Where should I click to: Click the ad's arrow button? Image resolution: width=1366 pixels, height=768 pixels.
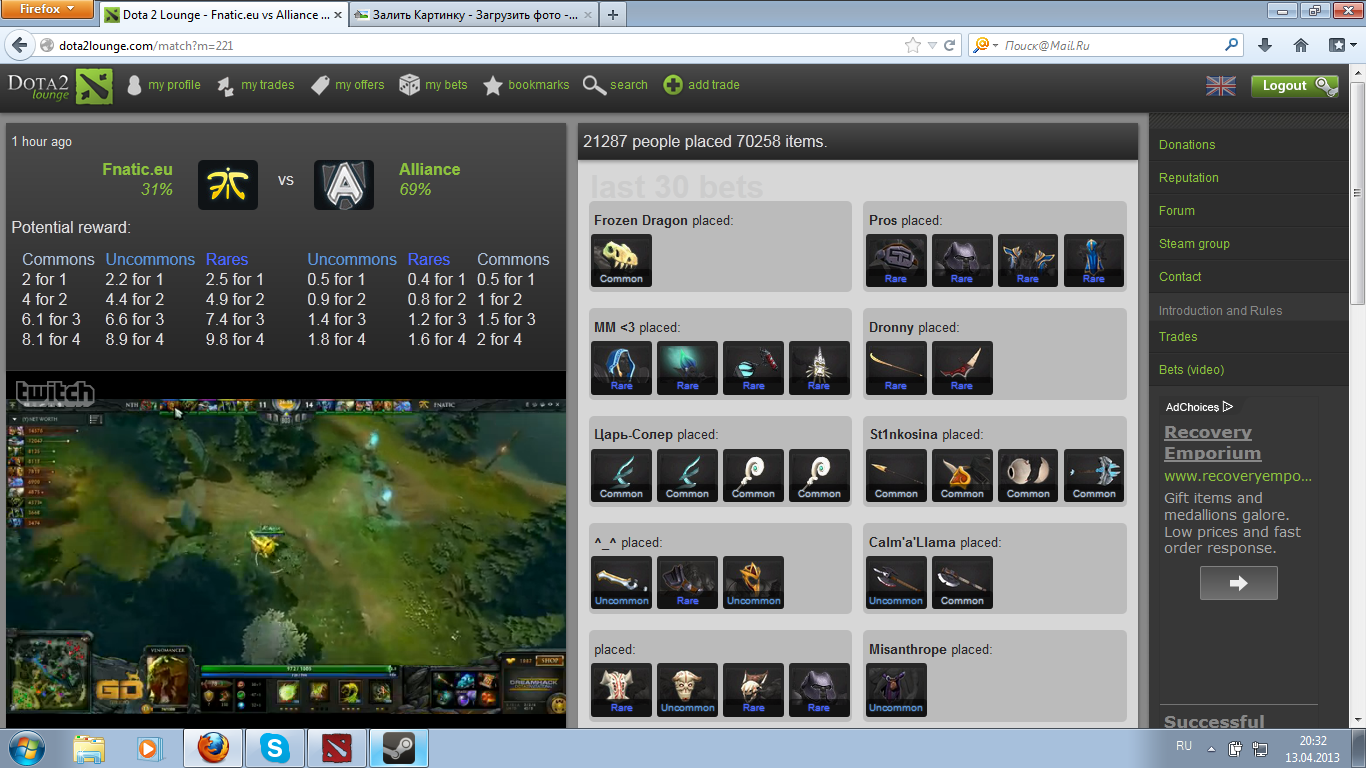point(1239,583)
